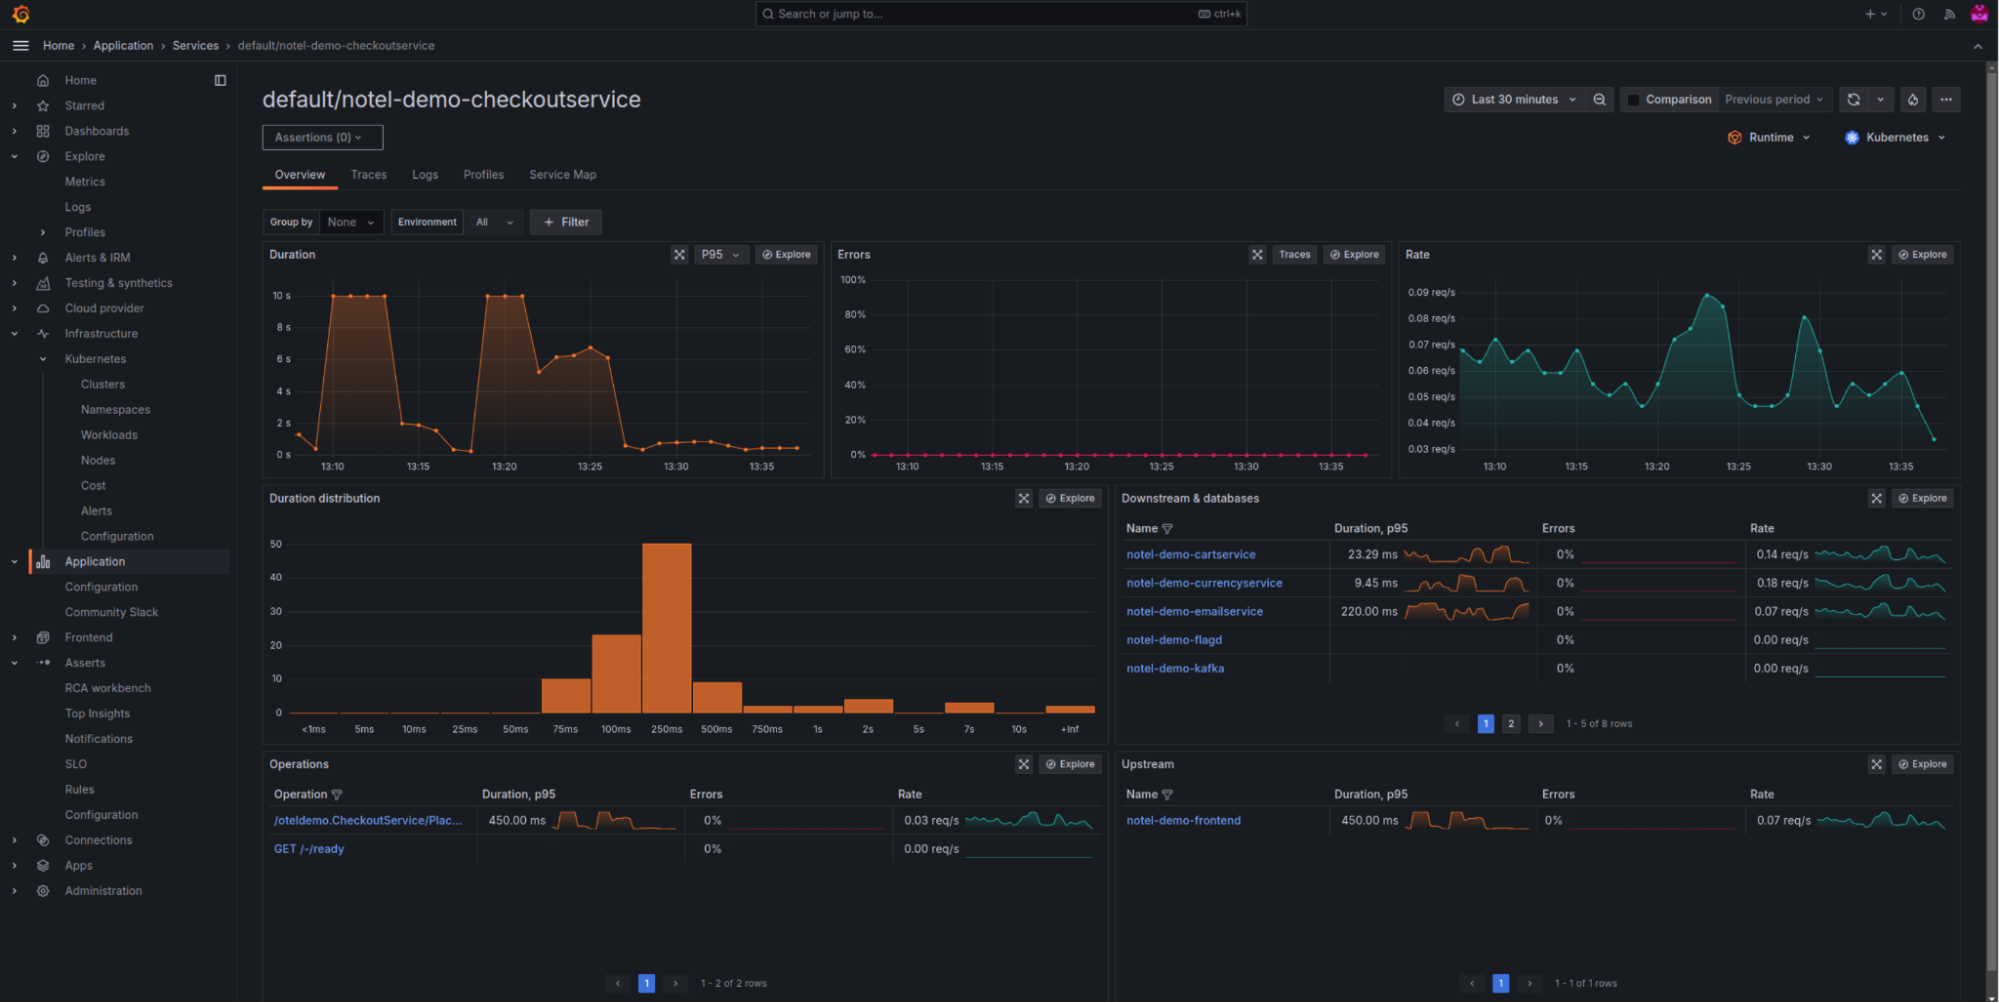Click the refresh dashboard icon
The image size is (1999, 1003).
coord(1852,99)
